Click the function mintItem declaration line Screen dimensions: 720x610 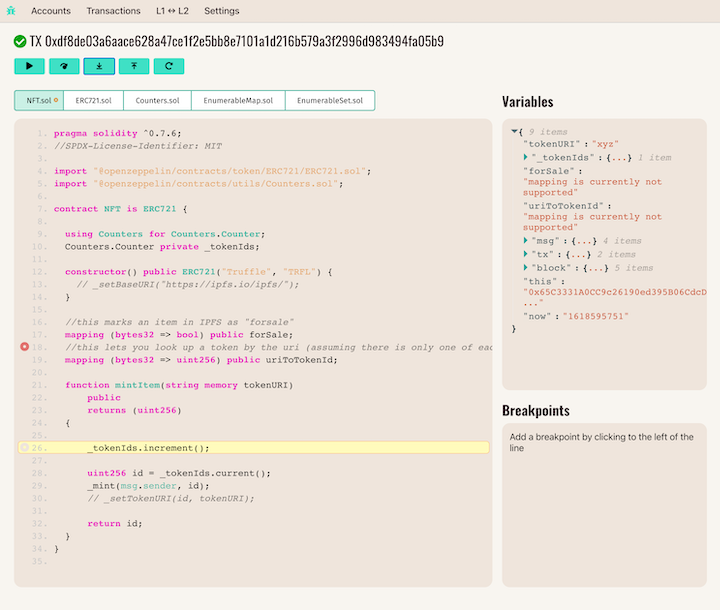pyautogui.click(x=179, y=385)
